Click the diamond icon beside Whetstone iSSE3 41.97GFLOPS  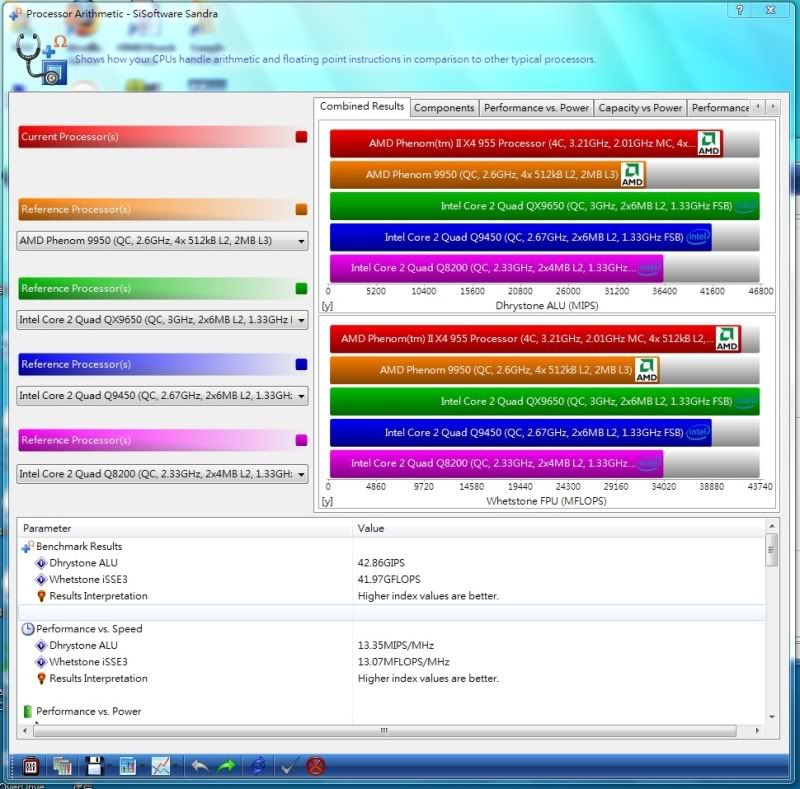pos(41,579)
